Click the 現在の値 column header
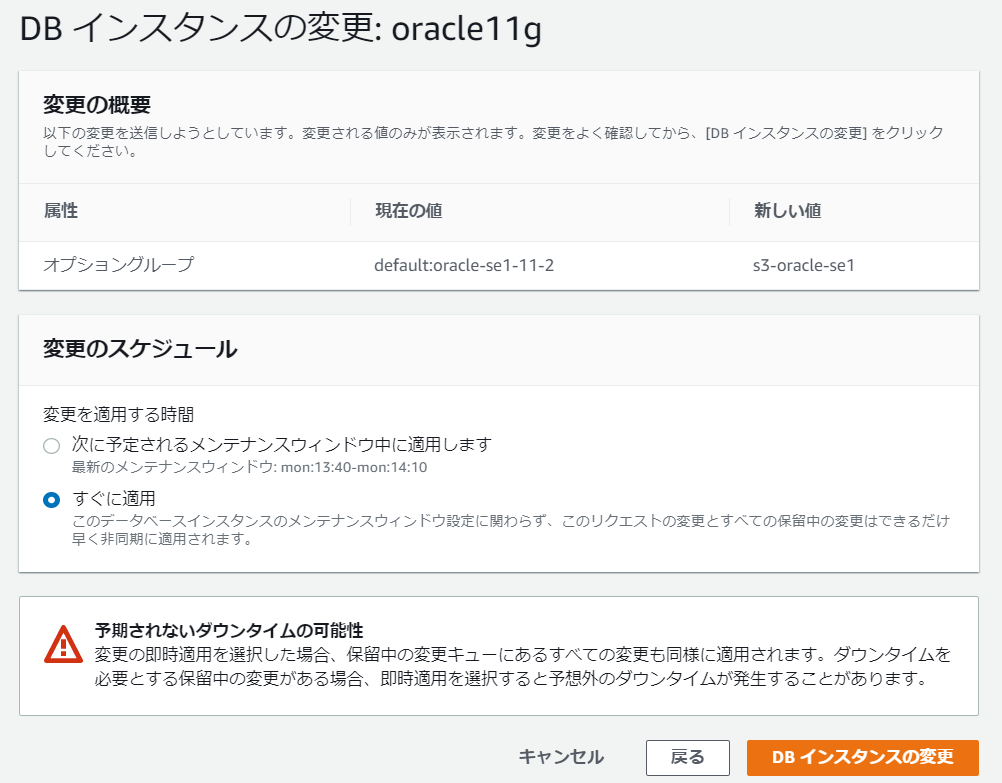Screen dimensions: 1002x783 pyautogui.click(x=408, y=211)
